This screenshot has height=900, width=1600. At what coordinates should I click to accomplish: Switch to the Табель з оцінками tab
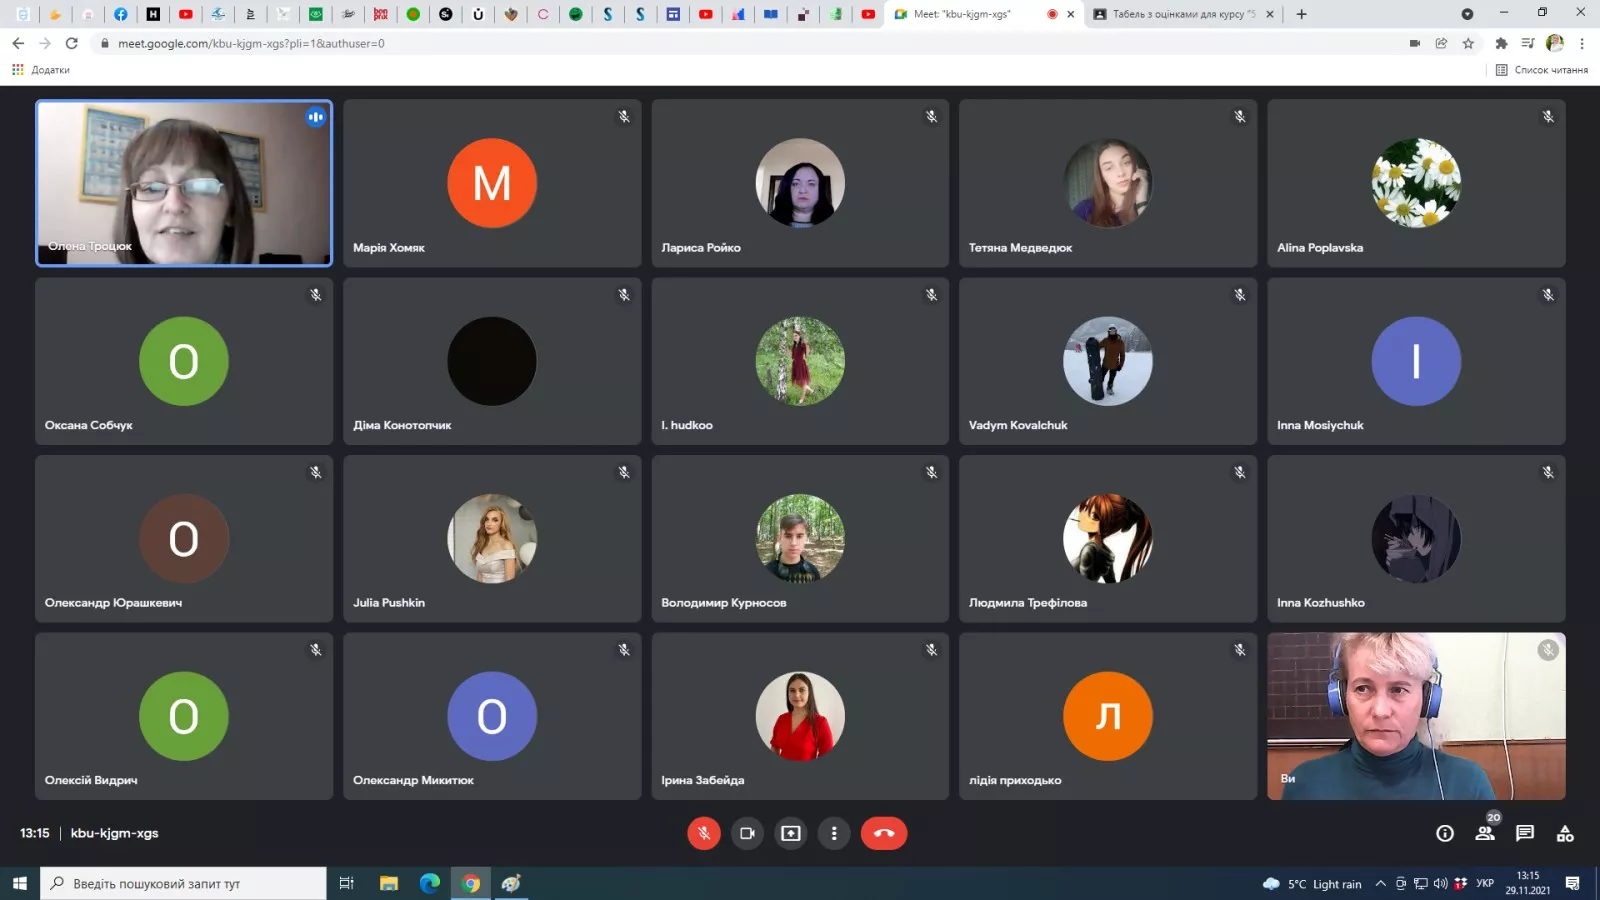tap(1180, 14)
